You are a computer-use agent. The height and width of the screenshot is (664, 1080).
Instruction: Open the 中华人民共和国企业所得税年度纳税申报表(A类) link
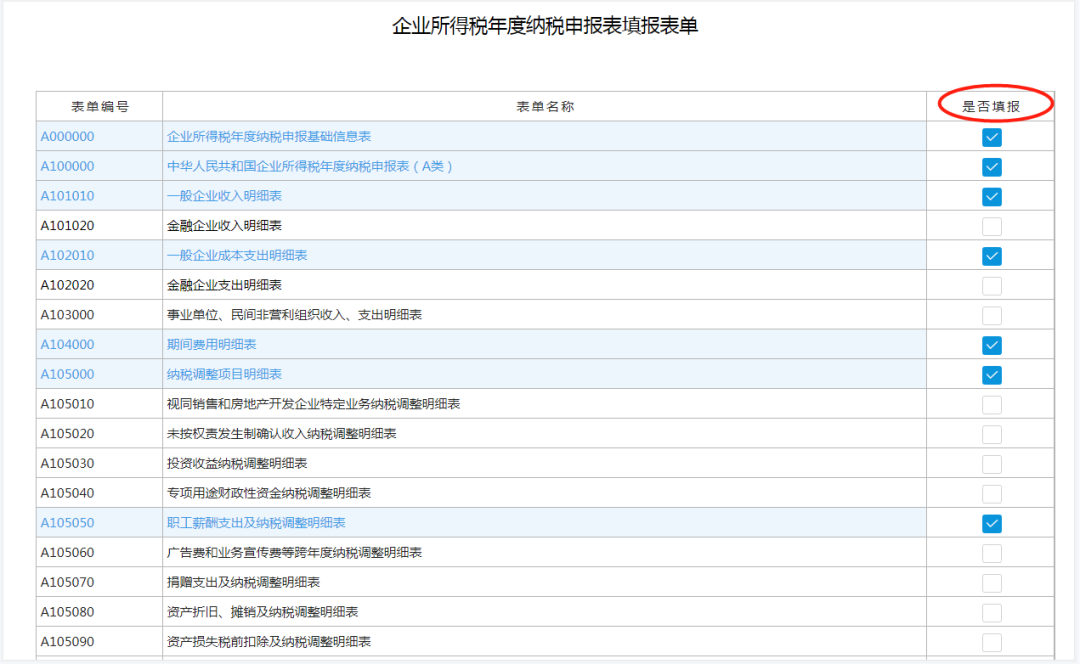[310, 166]
